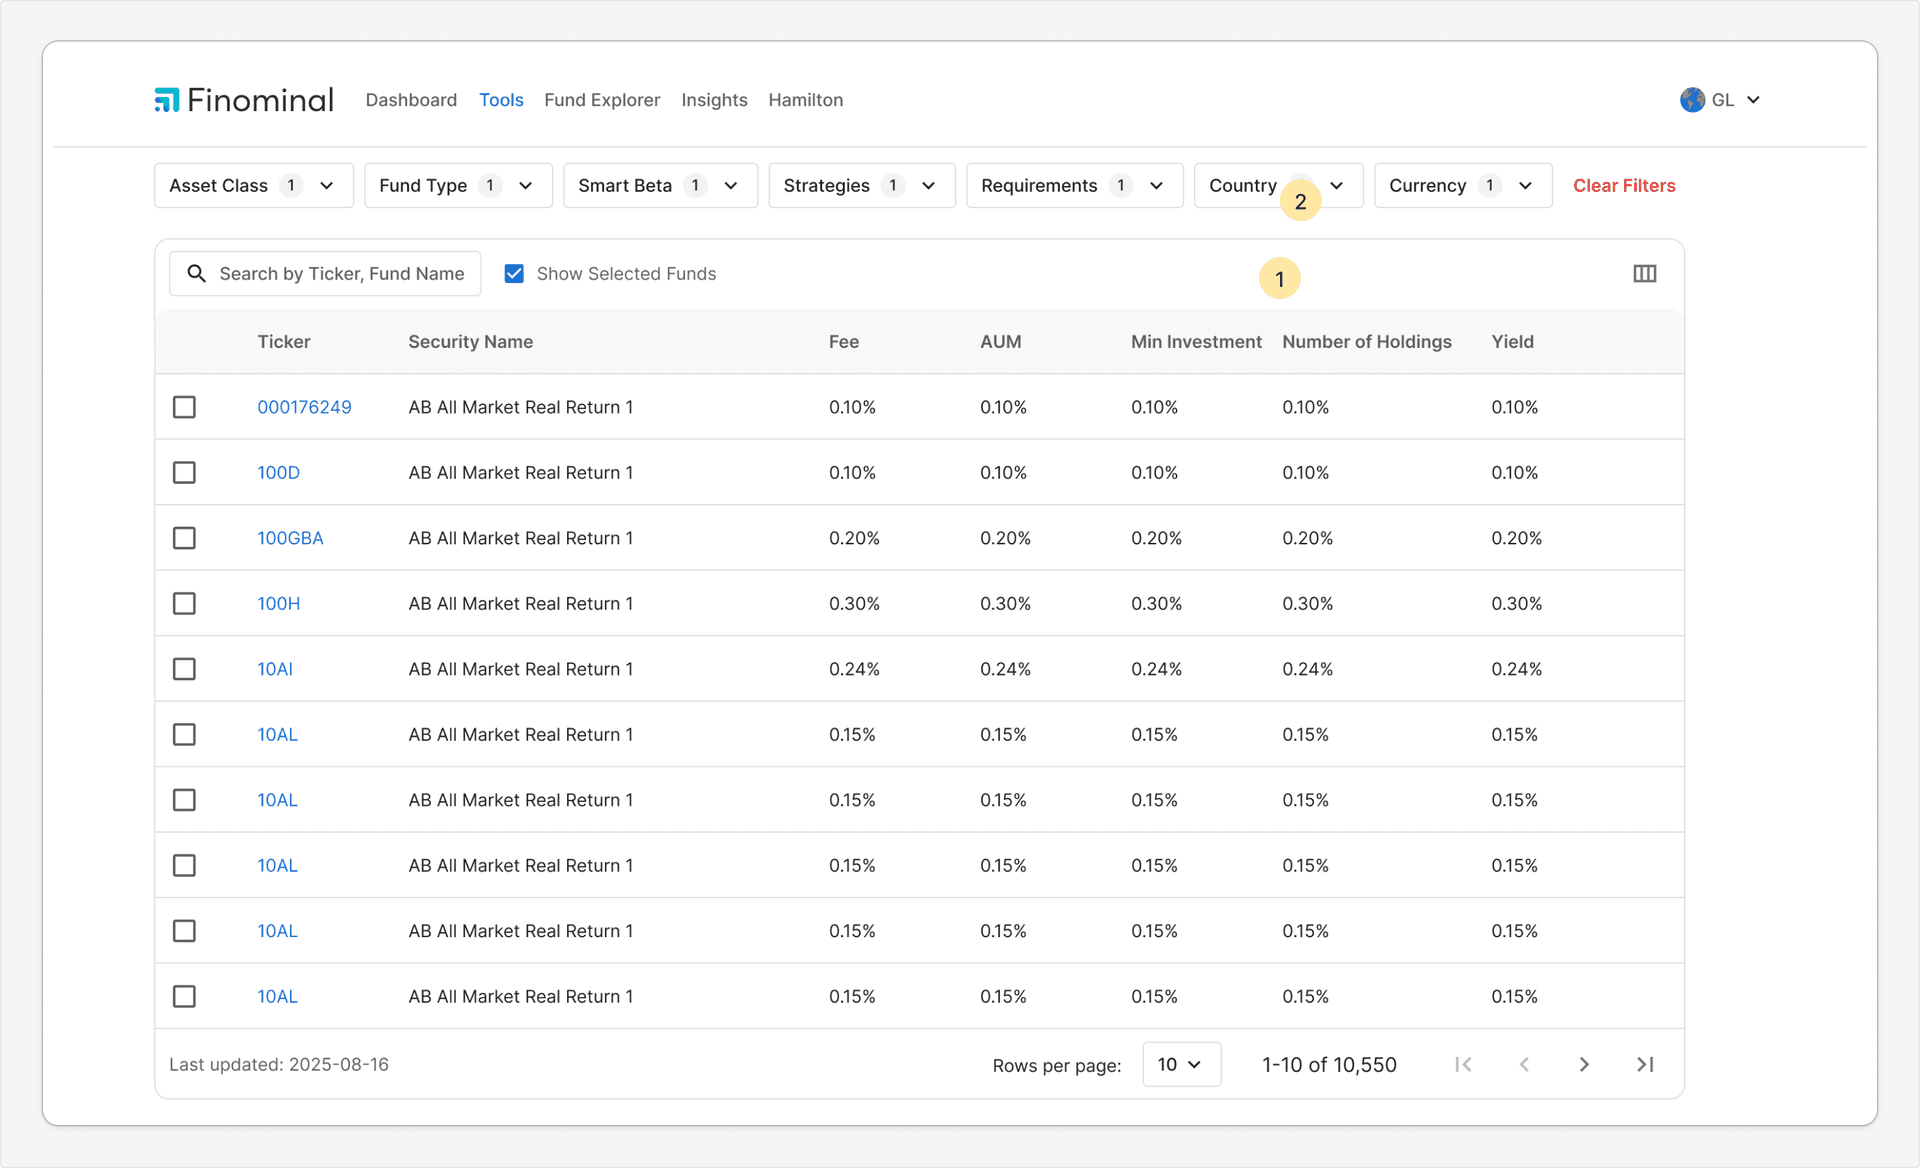Click the Fee column header
1920x1168 pixels.
coord(844,342)
